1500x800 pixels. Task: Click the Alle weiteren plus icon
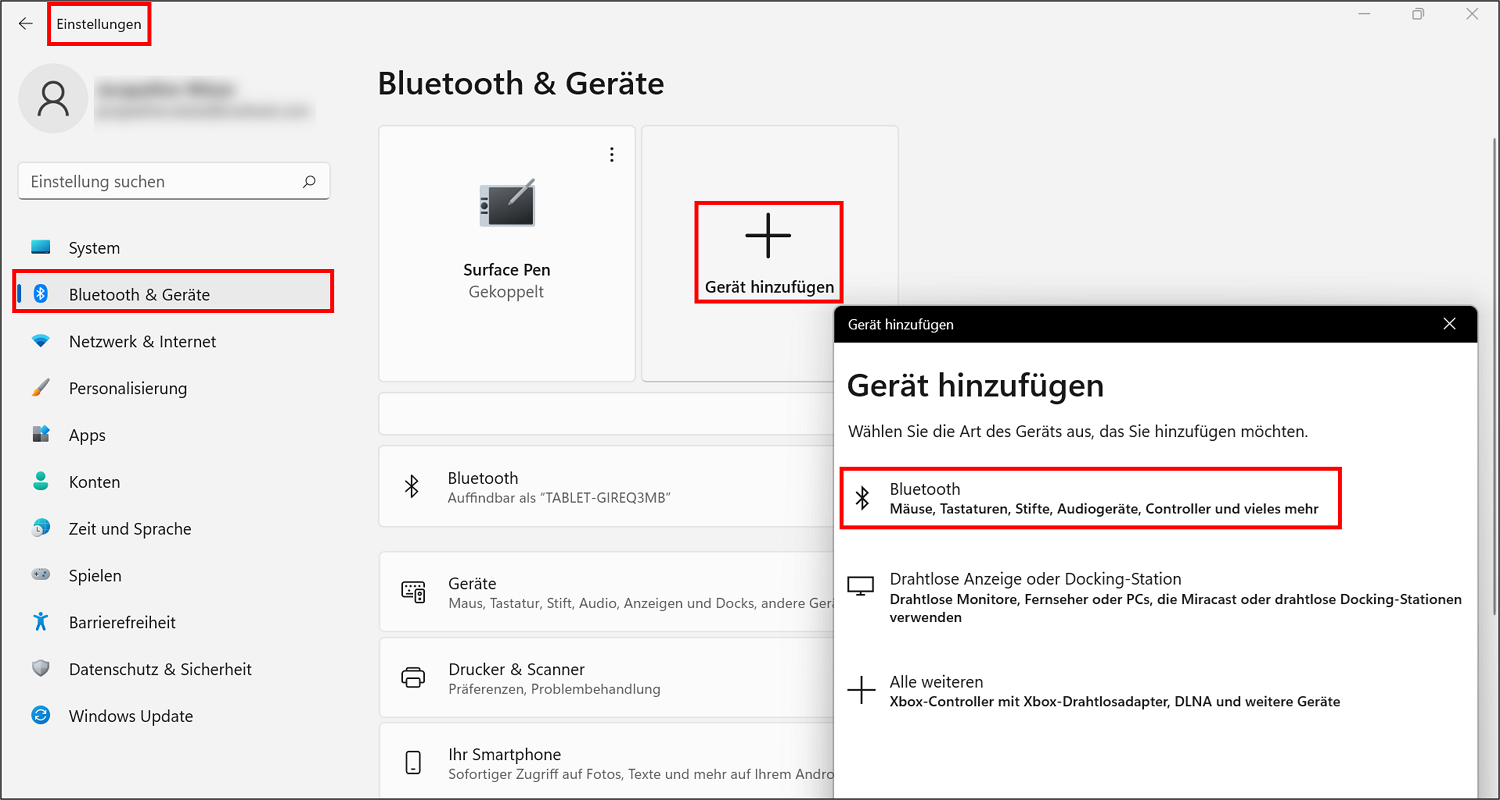coord(861,690)
